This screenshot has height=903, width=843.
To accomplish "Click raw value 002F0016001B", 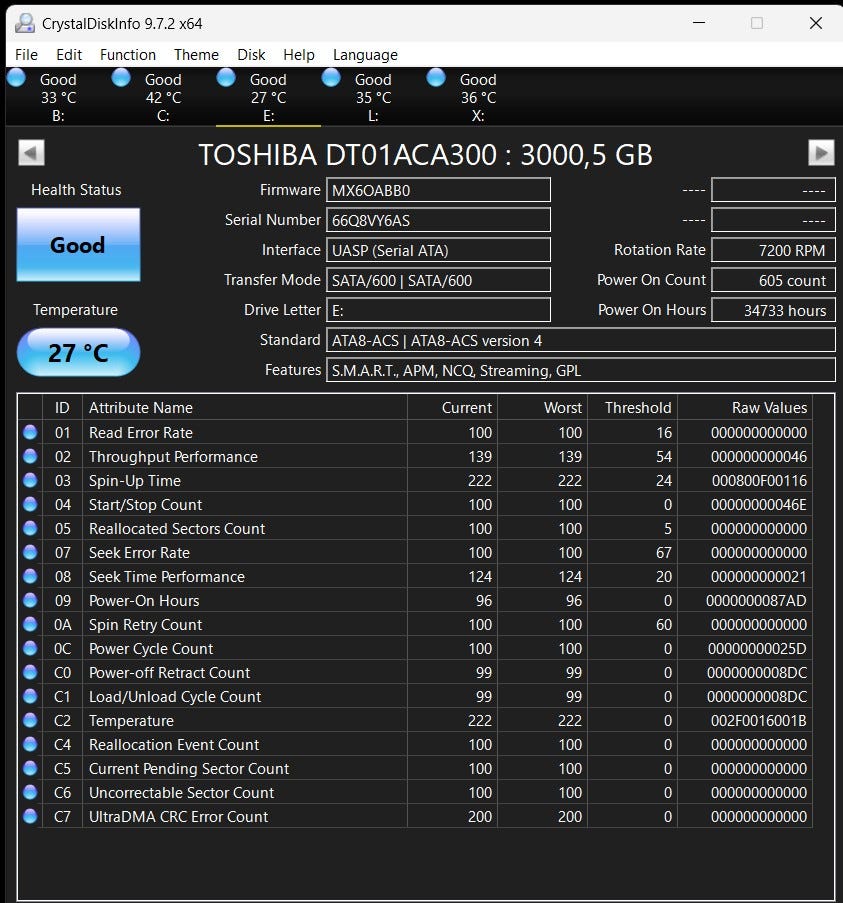I will click(758, 720).
